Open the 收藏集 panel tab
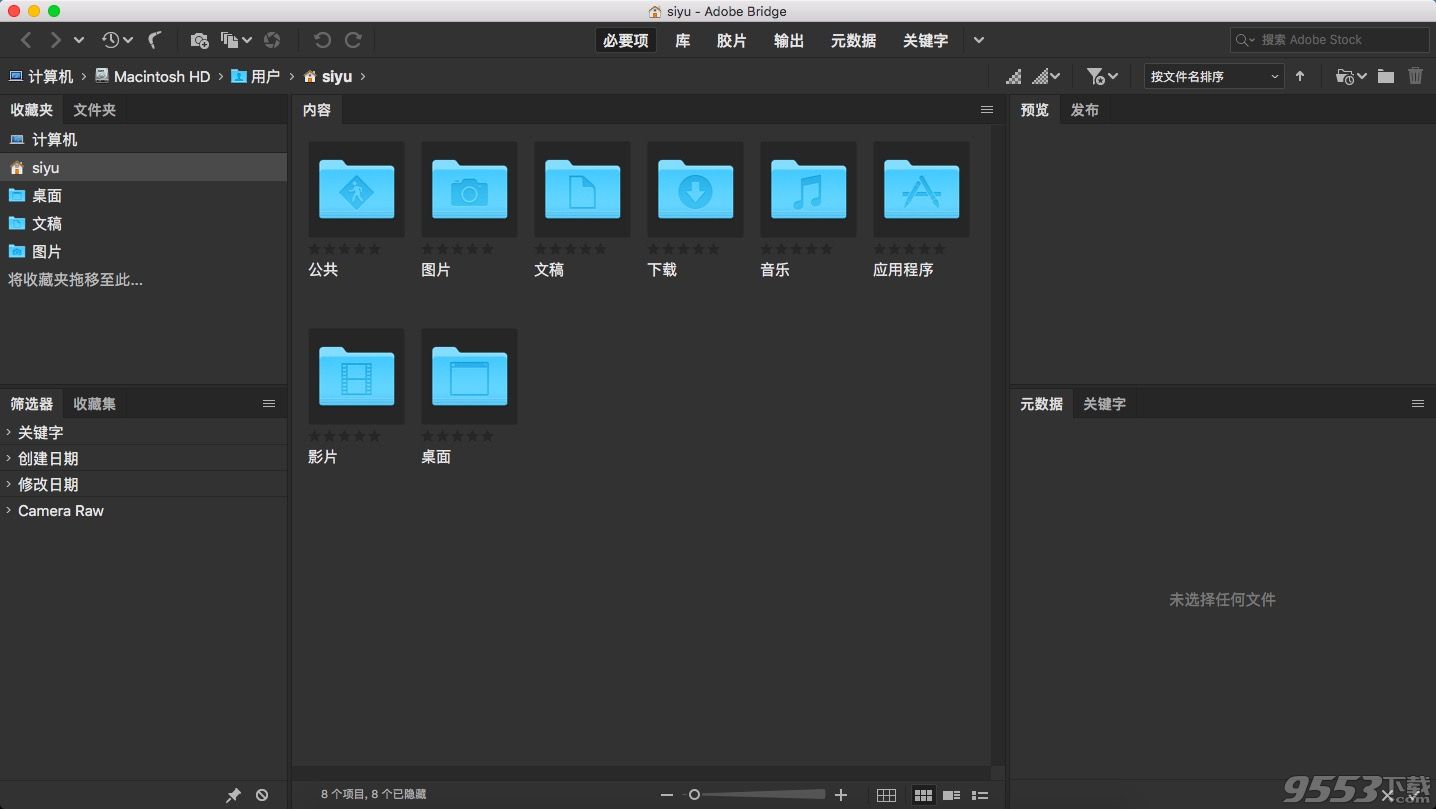The width and height of the screenshot is (1436, 809). coord(95,404)
